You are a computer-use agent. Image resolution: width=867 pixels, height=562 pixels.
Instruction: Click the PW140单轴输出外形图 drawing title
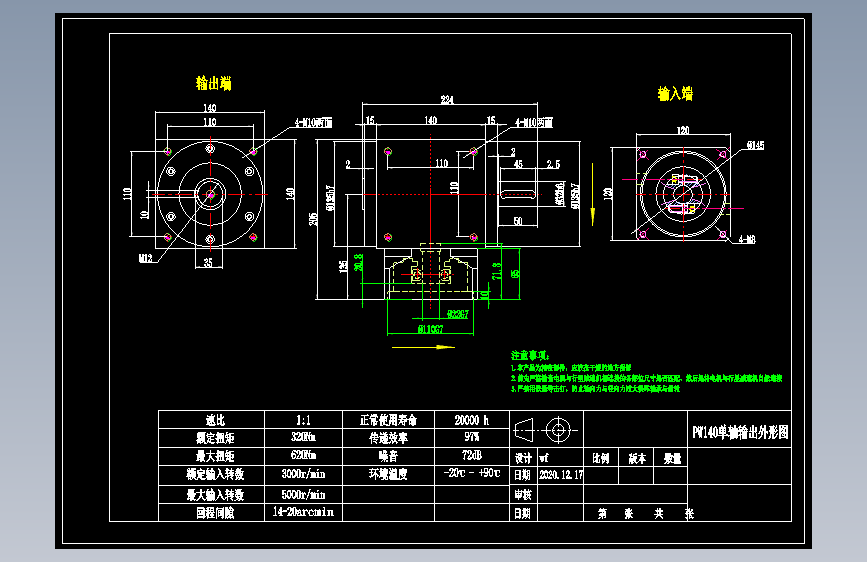point(740,432)
